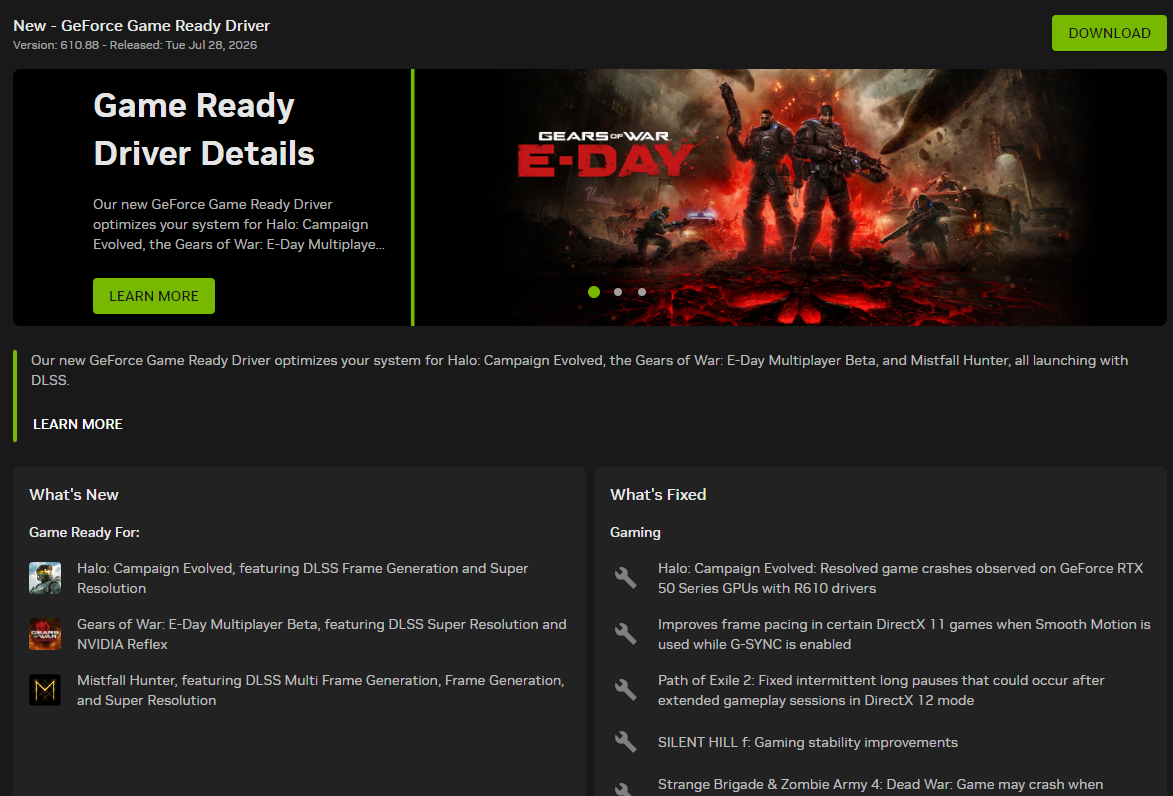The height and width of the screenshot is (796, 1173).
Task: Switch to second carousel slide dot
Action: click(x=618, y=292)
